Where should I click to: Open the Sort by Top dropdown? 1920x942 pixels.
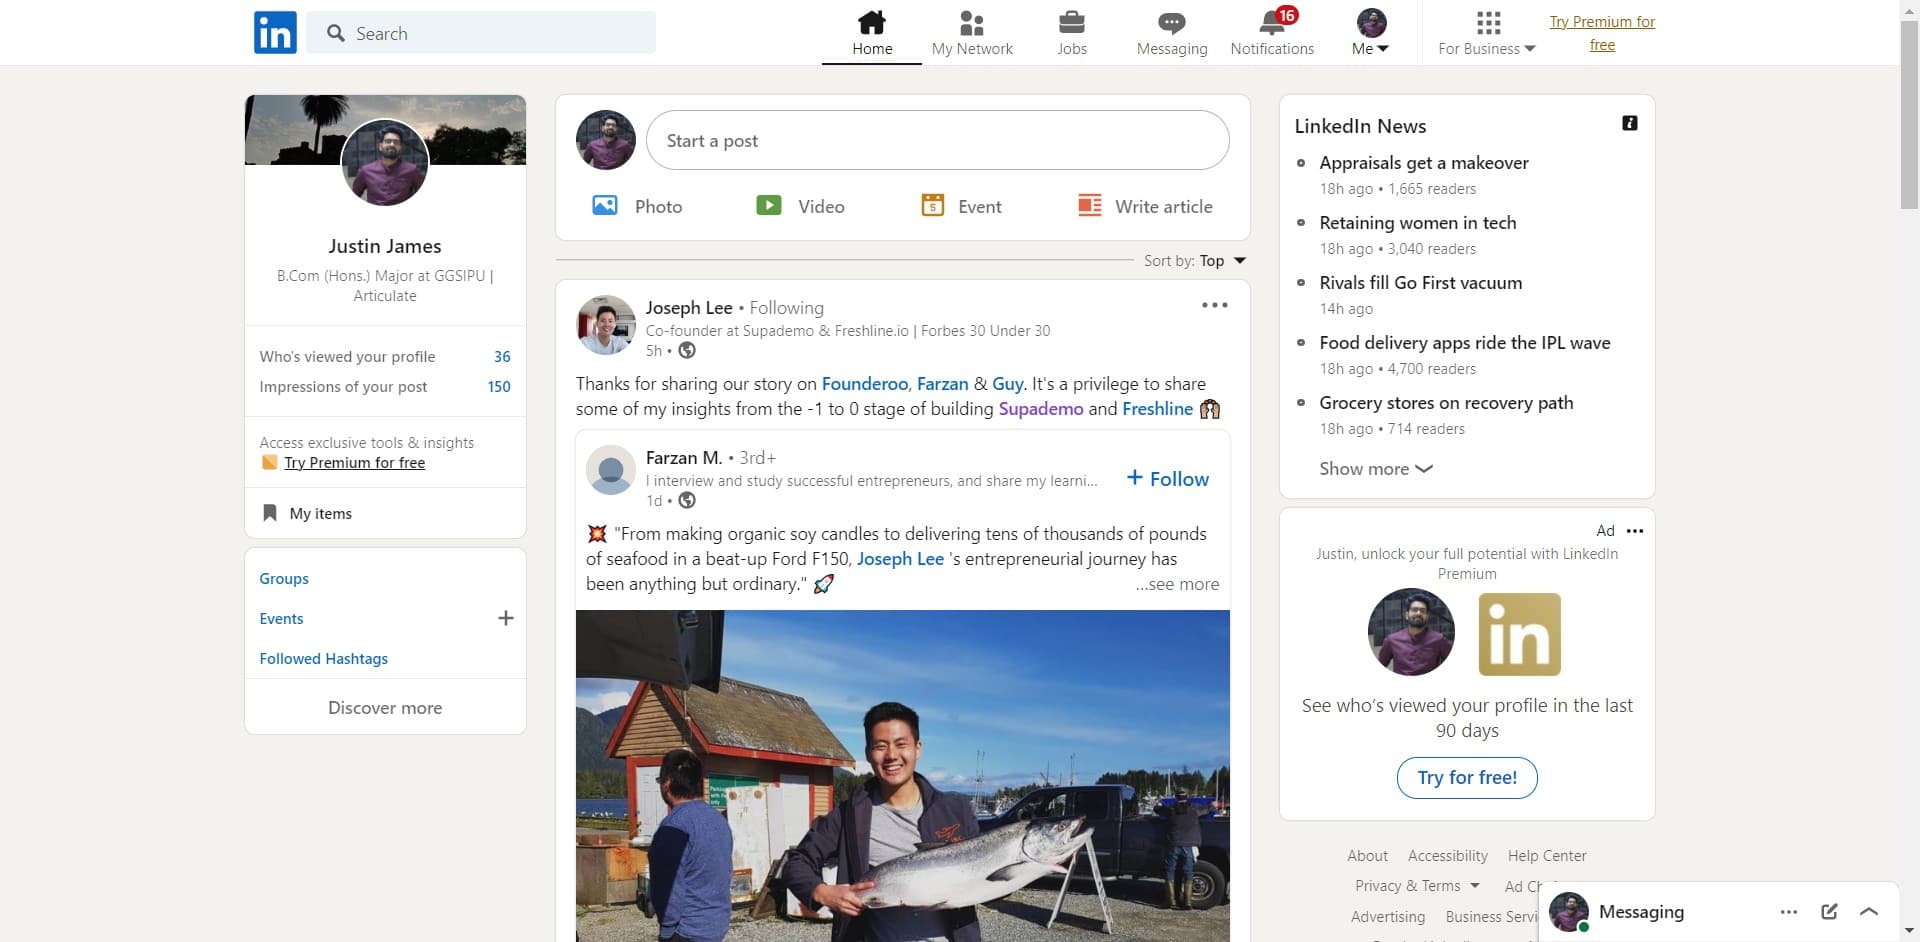pyautogui.click(x=1195, y=261)
